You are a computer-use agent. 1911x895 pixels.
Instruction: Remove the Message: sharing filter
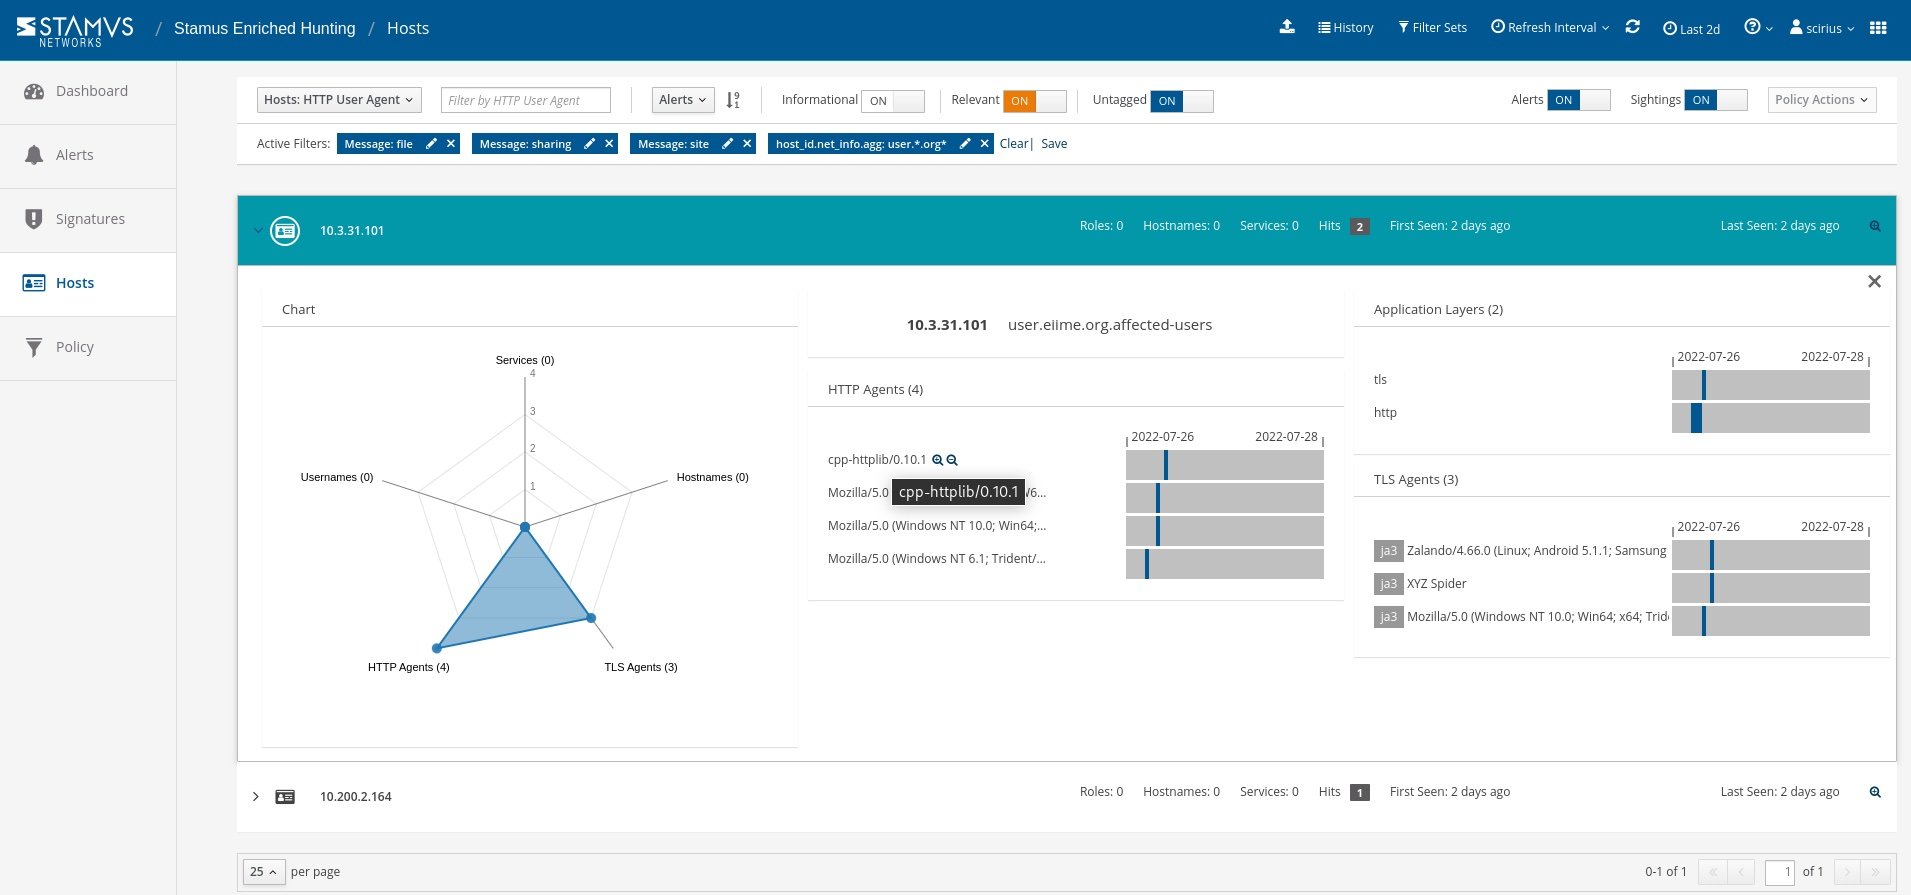pyautogui.click(x=609, y=144)
